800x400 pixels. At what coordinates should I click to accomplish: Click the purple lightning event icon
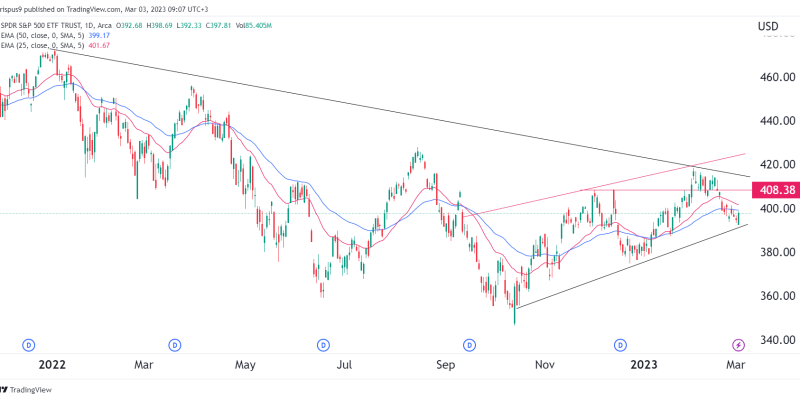[739, 345]
